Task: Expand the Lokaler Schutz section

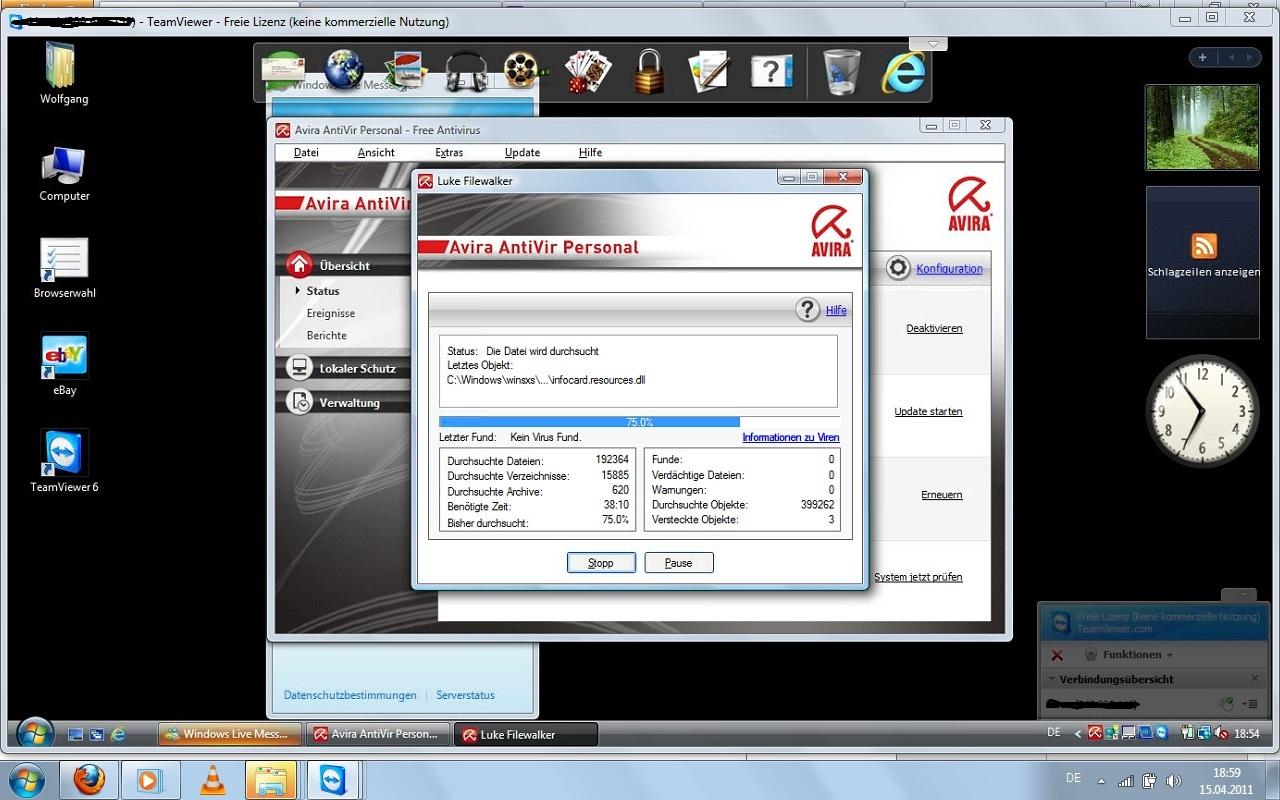Action: pos(346,368)
